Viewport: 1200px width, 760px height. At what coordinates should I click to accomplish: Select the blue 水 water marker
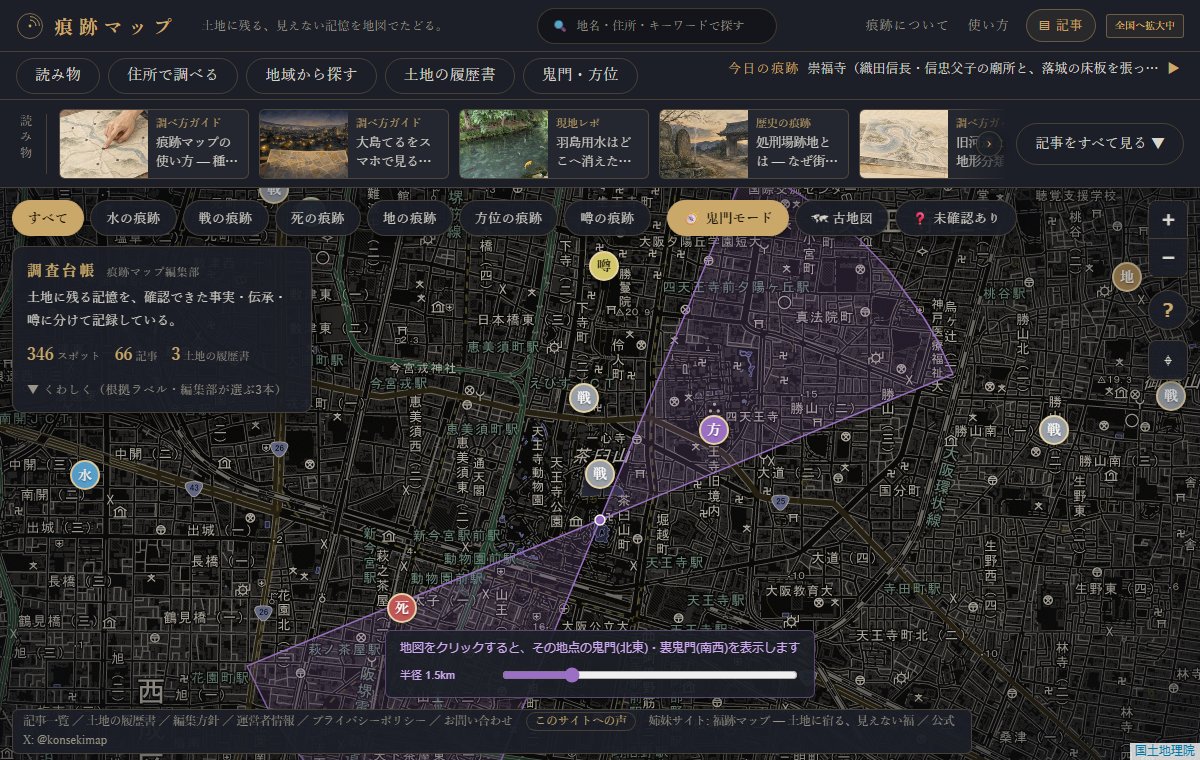pyautogui.click(x=85, y=475)
